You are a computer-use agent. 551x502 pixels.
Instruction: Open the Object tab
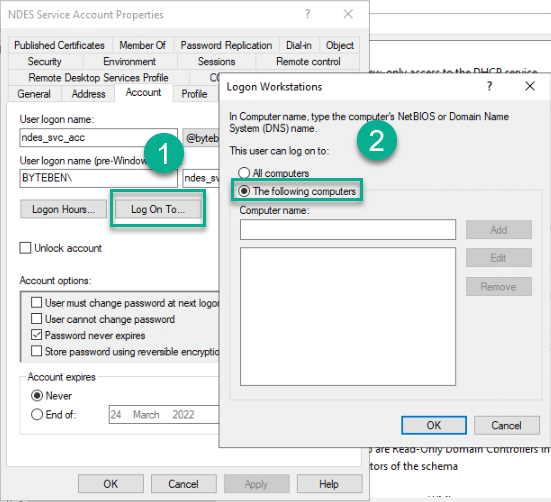click(339, 45)
